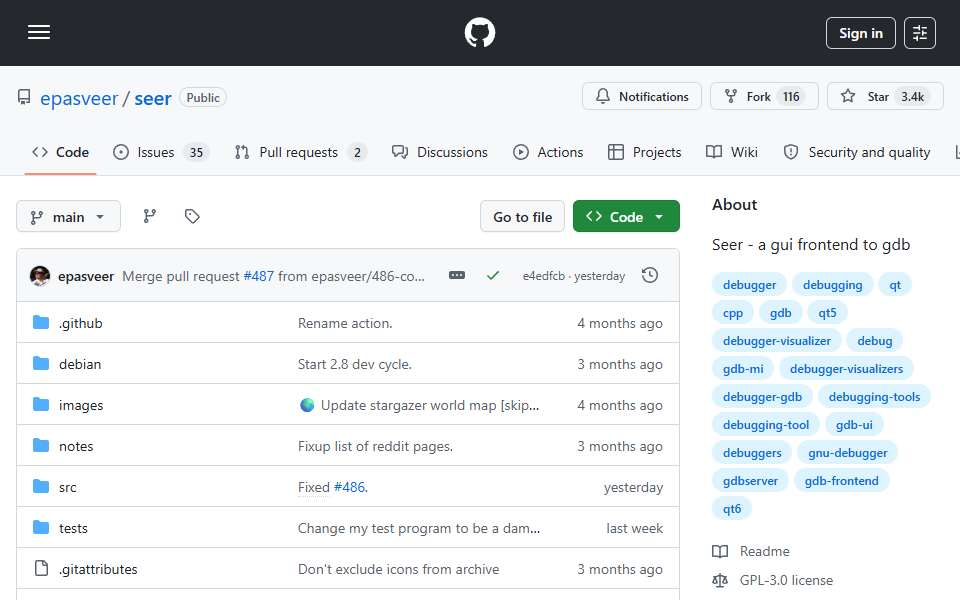Viewport: 960px width, 600px height.
Task: Click the qt topic tag
Action: click(894, 285)
